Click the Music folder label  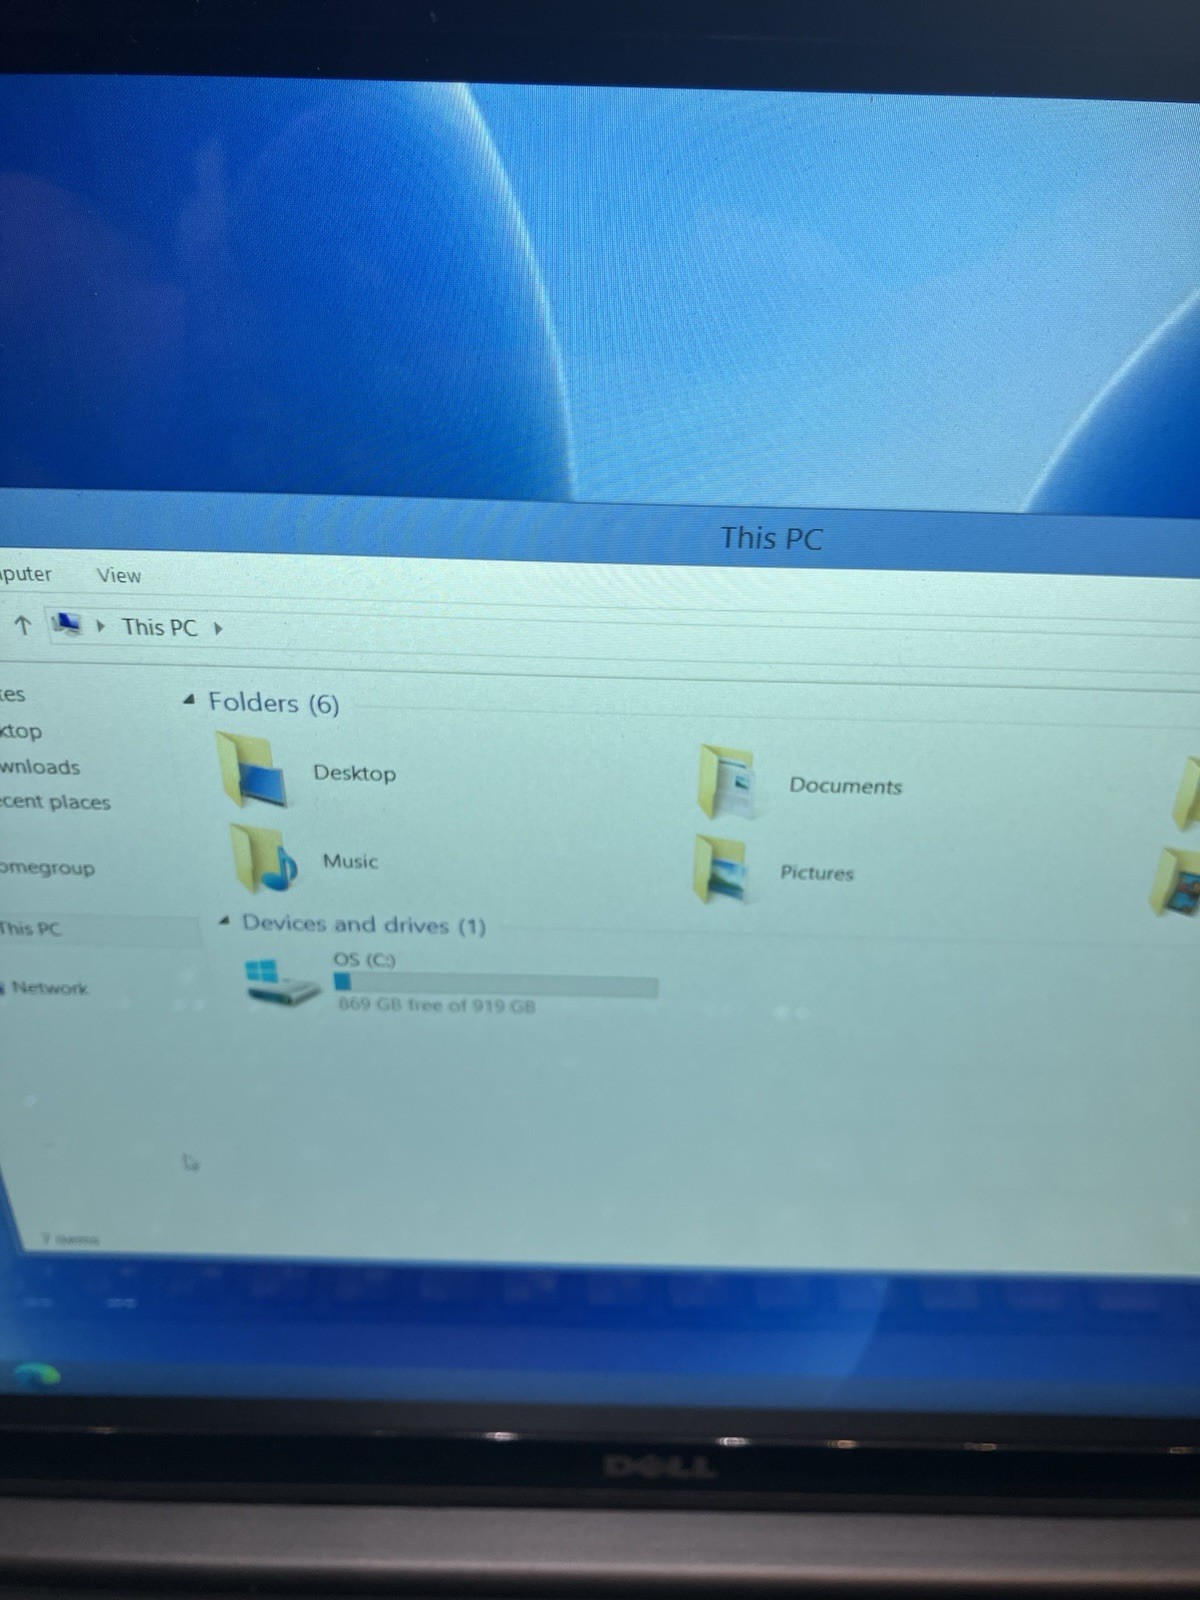(350, 861)
